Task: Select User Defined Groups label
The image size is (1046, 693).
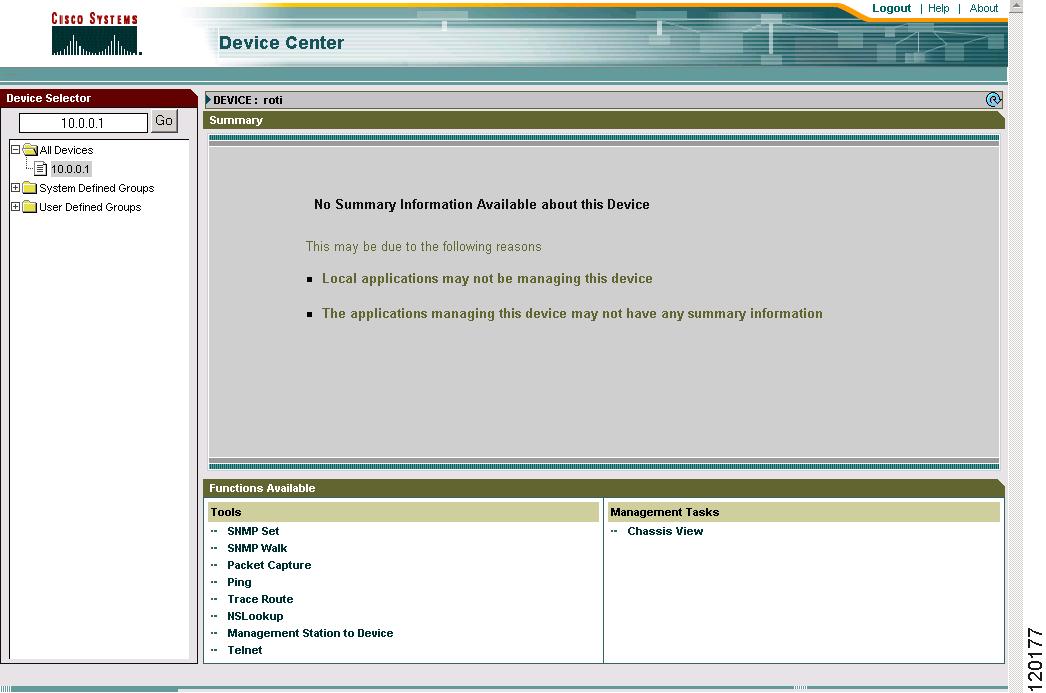Action: click(x=90, y=207)
